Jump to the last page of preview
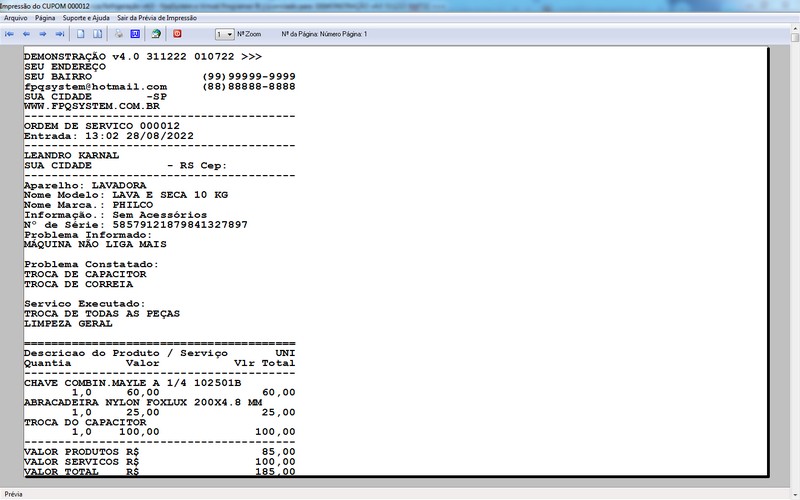Viewport: 800px width, 500px height. point(60,34)
